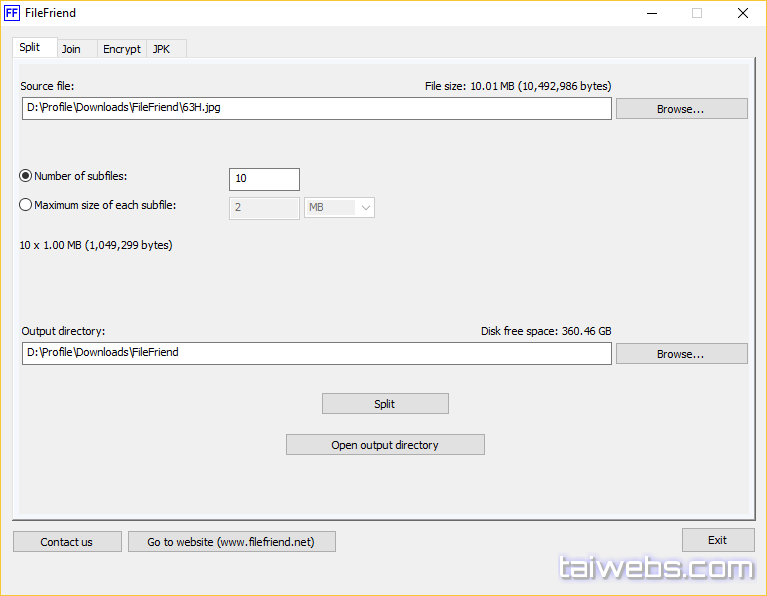Choose Maximum size of each subfile option

tap(26, 205)
